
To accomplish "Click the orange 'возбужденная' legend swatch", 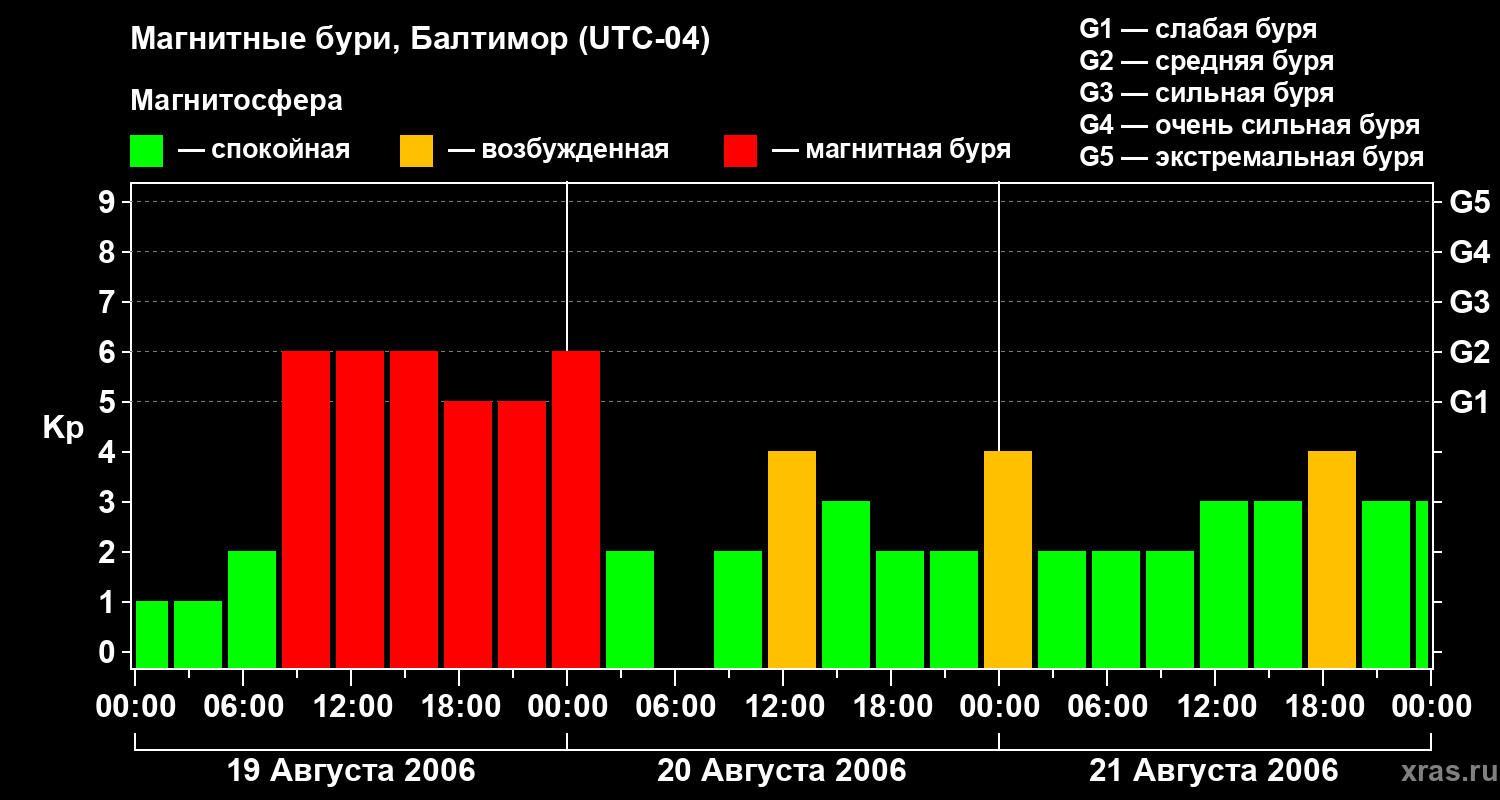I will tap(417, 151).
